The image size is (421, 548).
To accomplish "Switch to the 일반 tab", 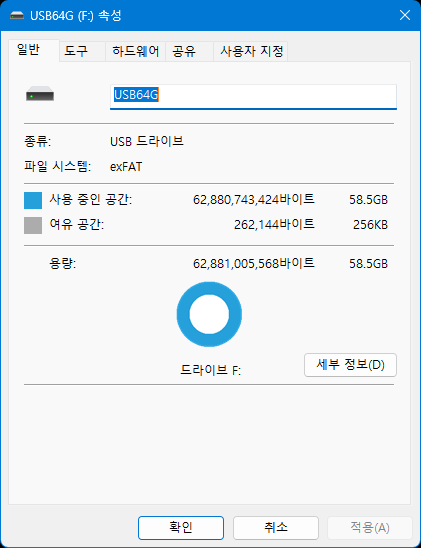I will tap(33, 50).
